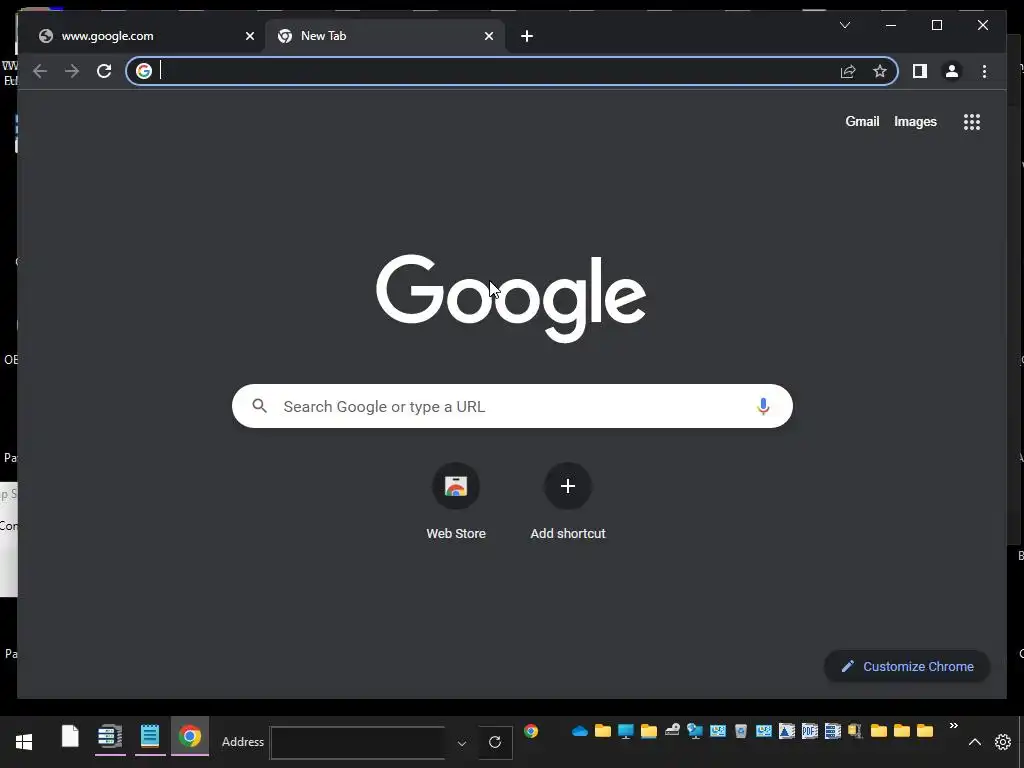Open the Chrome three-dot menu
Screen dimensions: 1024x768
pyautogui.click(x=984, y=71)
